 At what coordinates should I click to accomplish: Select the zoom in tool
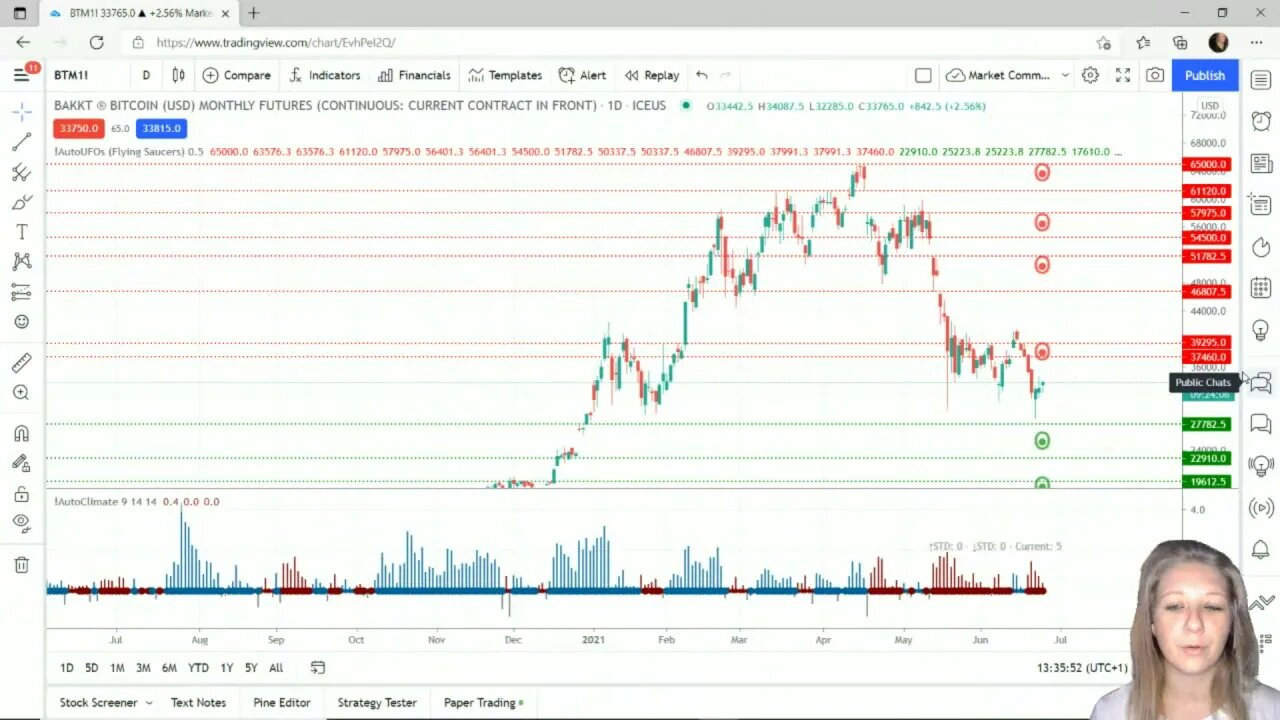(x=21, y=393)
